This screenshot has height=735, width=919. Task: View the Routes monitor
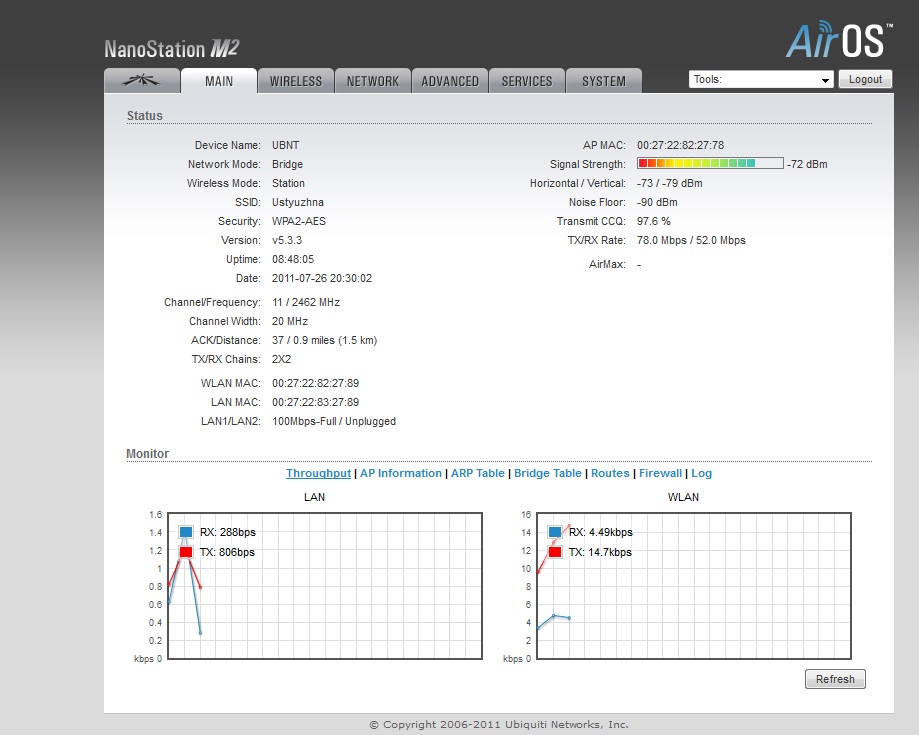(610, 473)
